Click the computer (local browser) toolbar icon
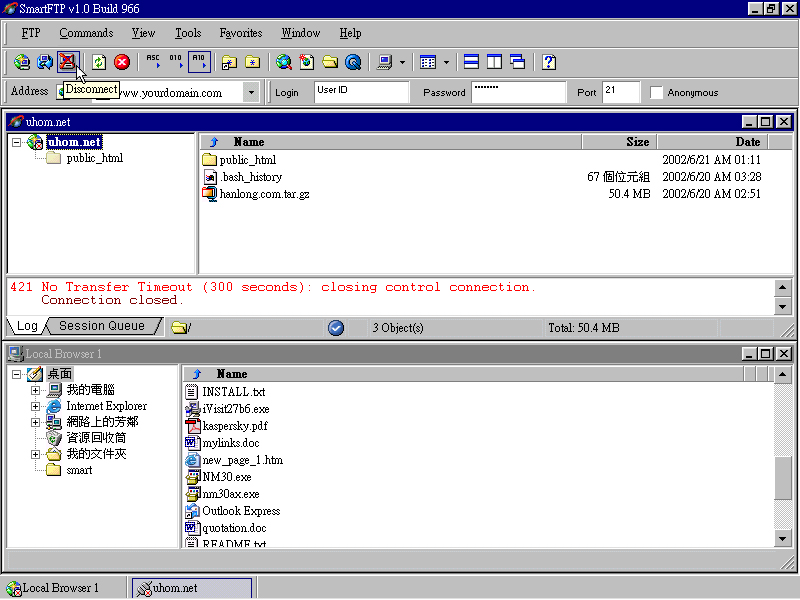The height and width of the screenshot is (600, 800). tap(384, 62)
